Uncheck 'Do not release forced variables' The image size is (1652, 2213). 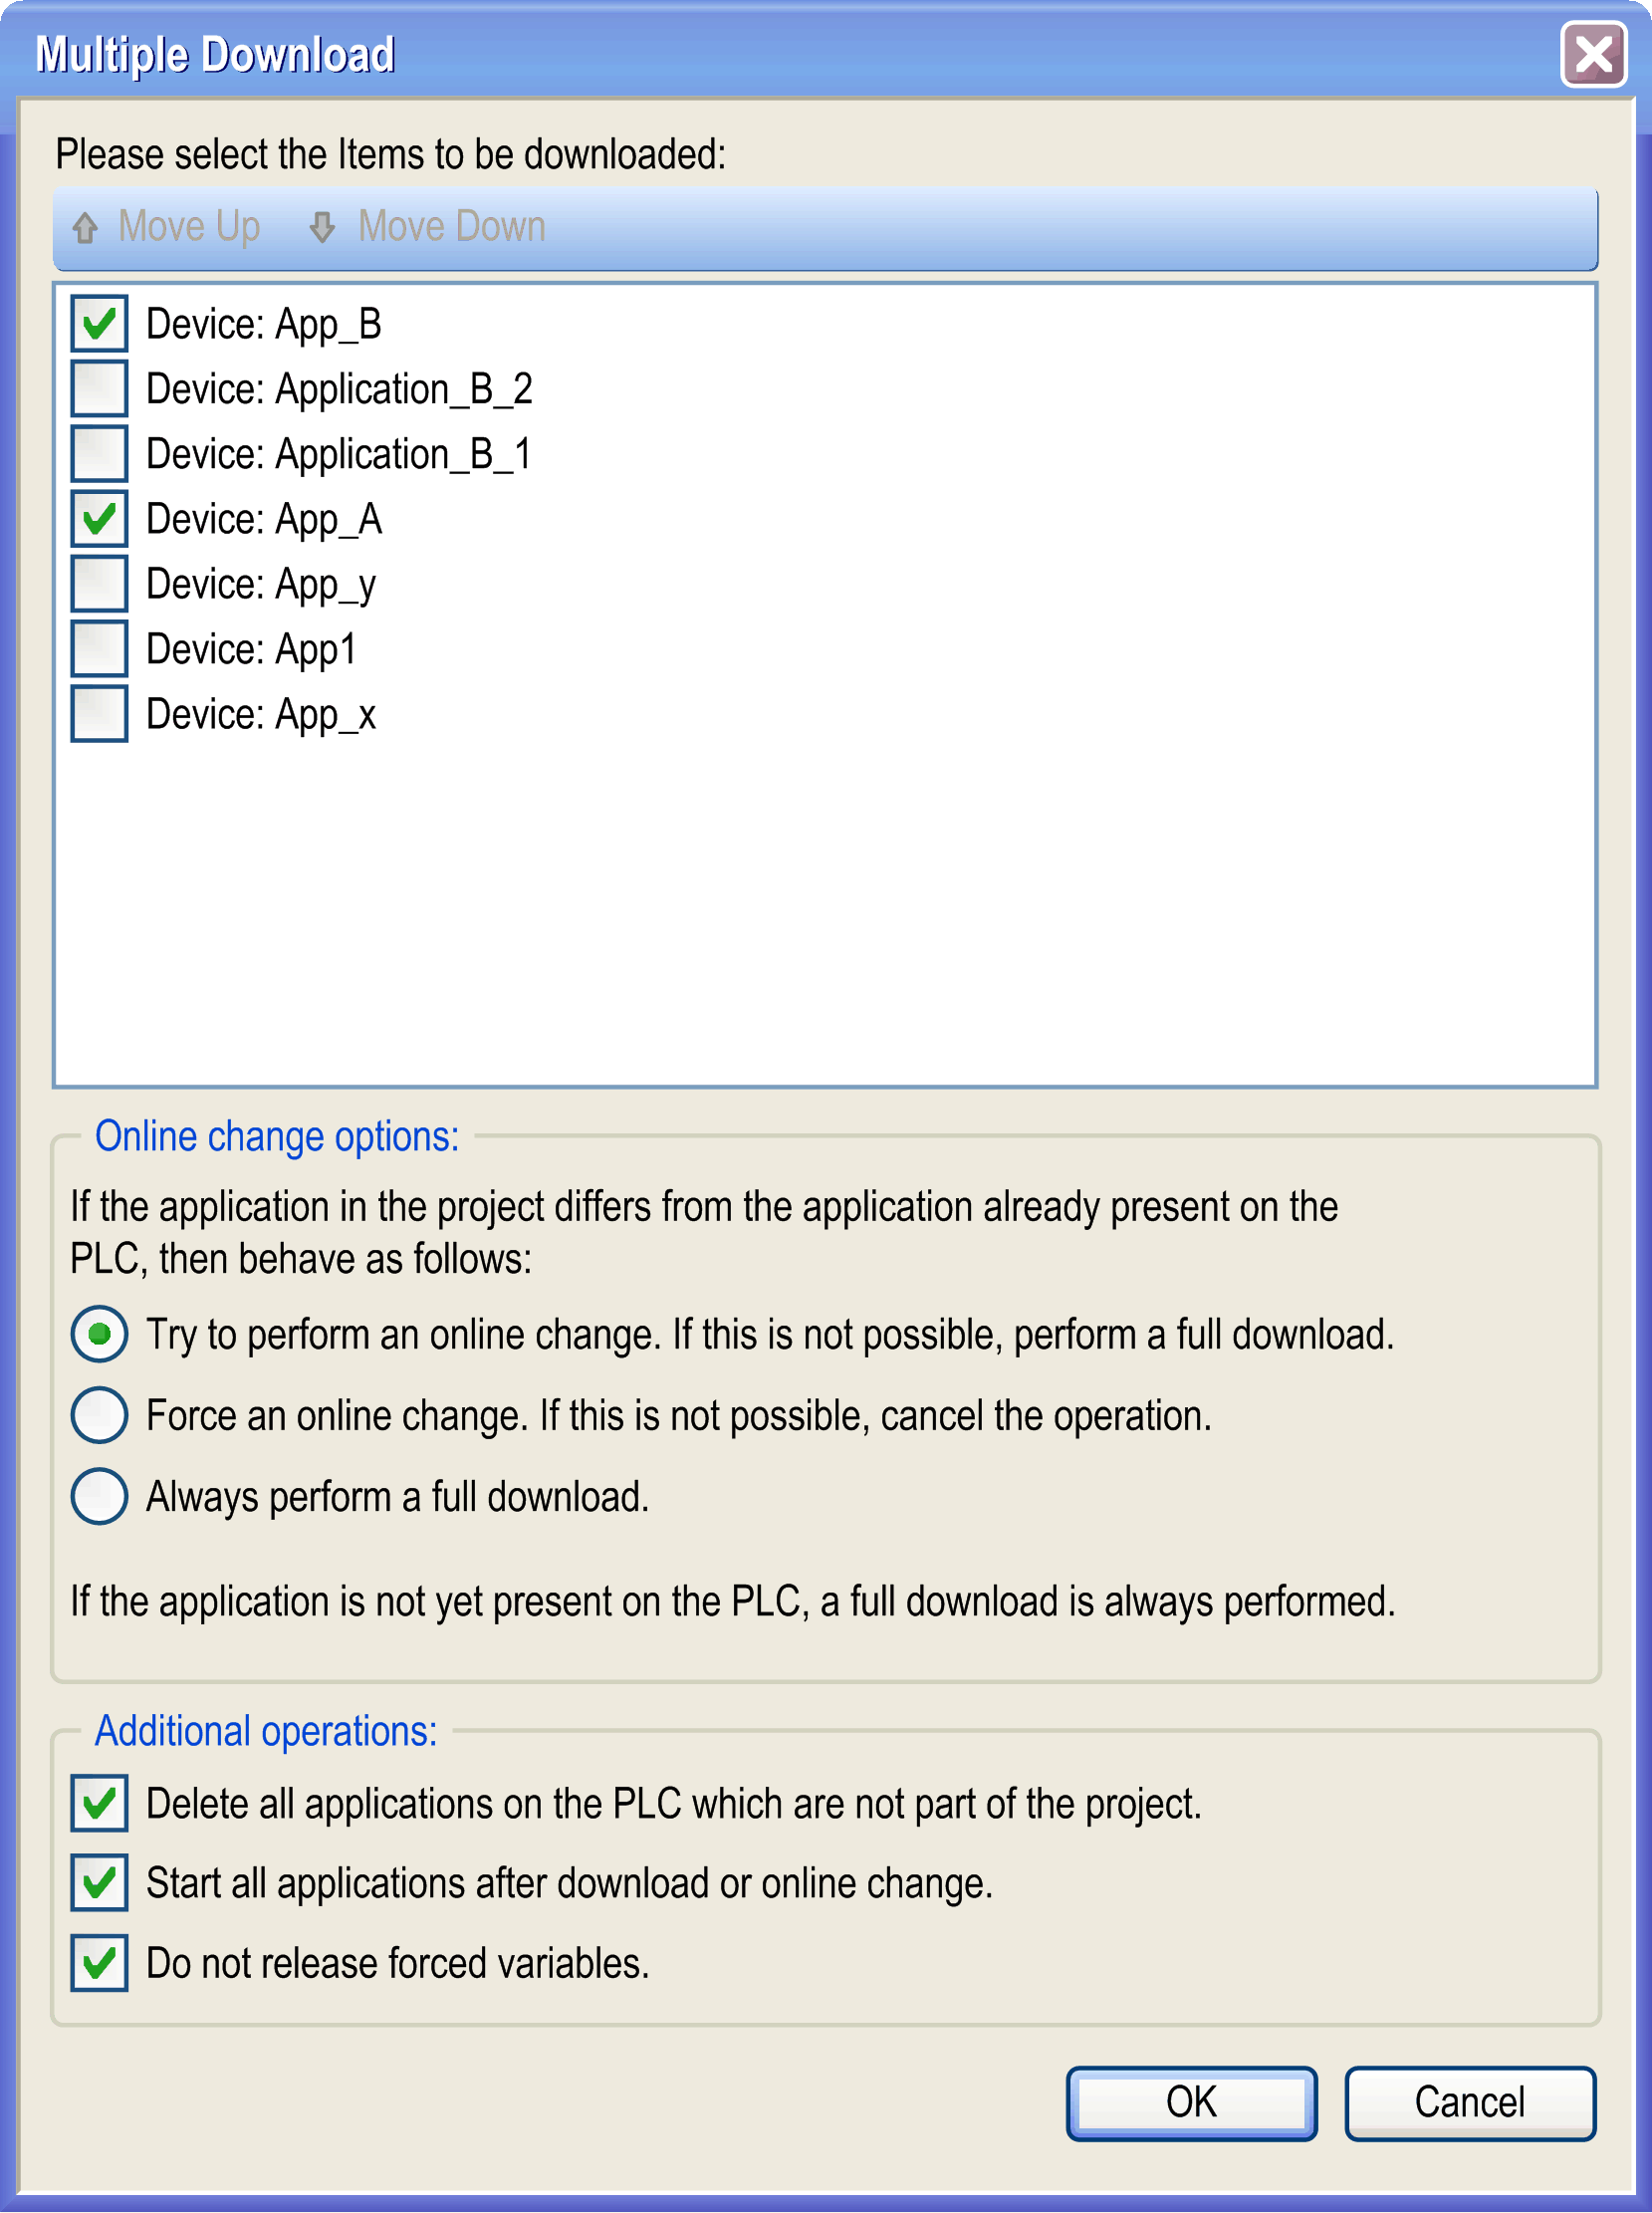[x=99, y=1964]
